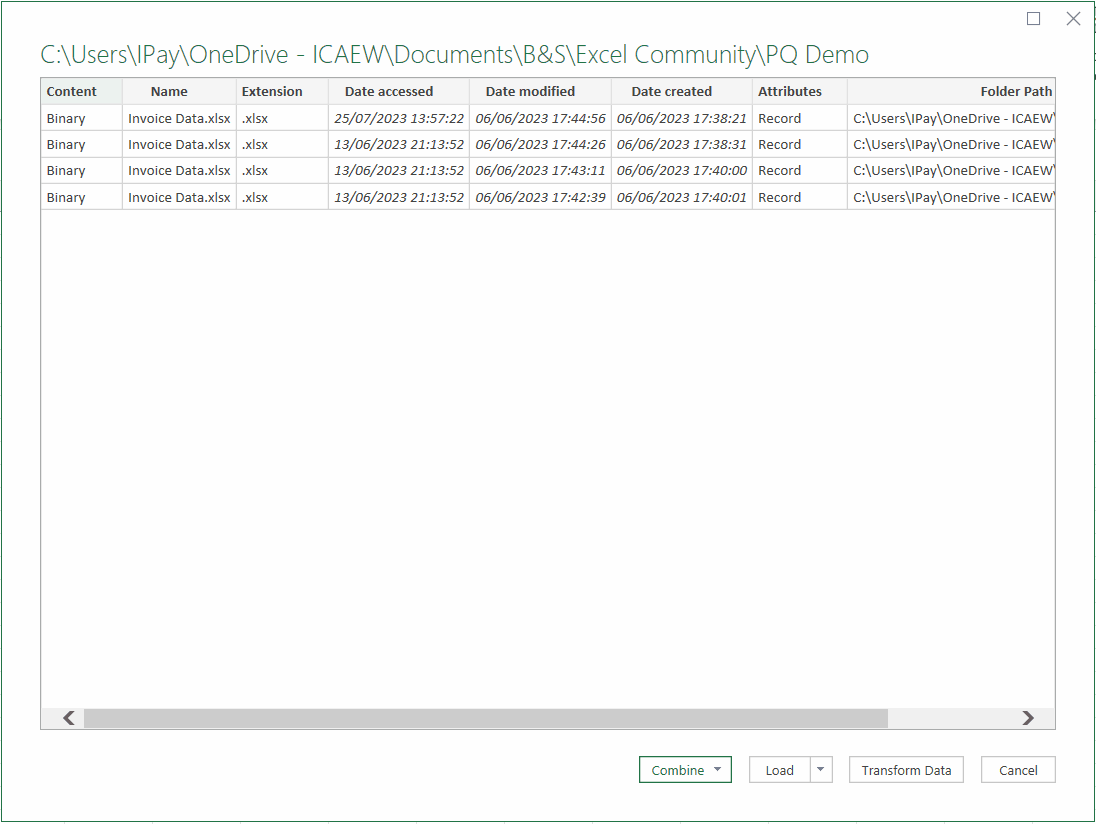This screenshot has height=824, width=1096.
Task: Select the first Invoice Data.xlsx row
Action: [178, 118]
